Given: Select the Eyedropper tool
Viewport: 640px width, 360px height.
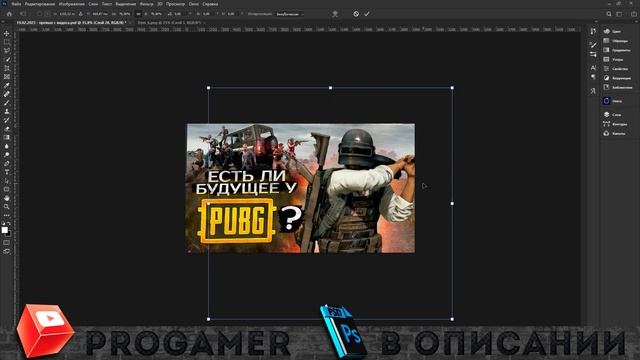Looking at the screenshot, I should 7,85.
